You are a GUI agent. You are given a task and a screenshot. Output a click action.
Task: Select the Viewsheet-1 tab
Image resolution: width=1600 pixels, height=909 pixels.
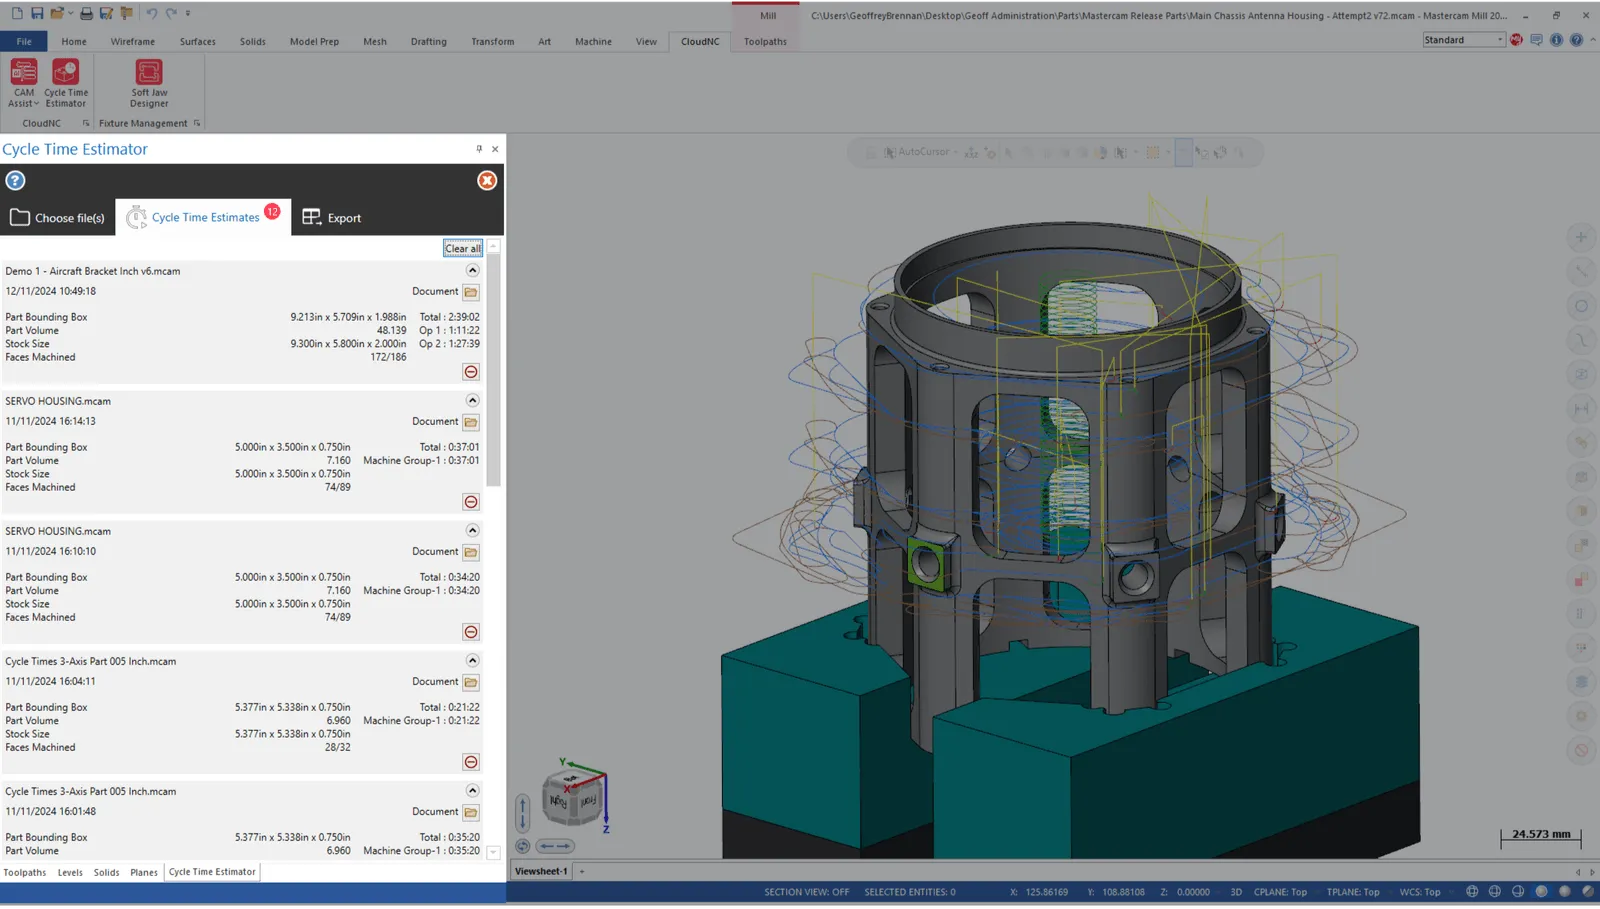[x=541, y=872]
